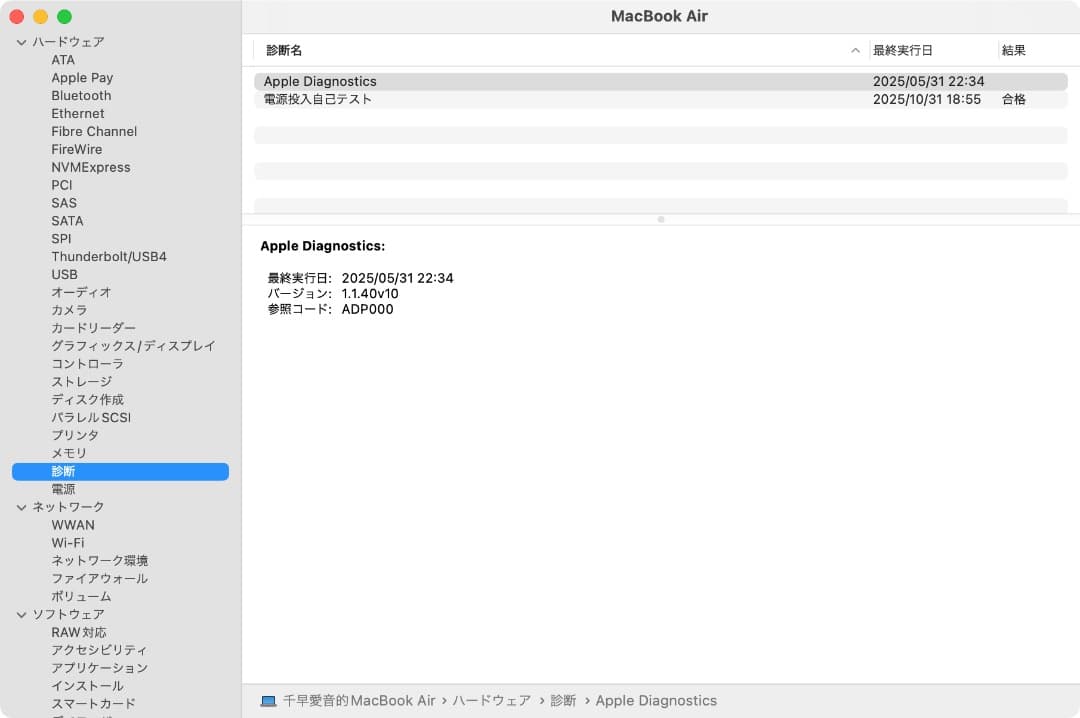Collapse the ネットワーク section

coord(21,507)
